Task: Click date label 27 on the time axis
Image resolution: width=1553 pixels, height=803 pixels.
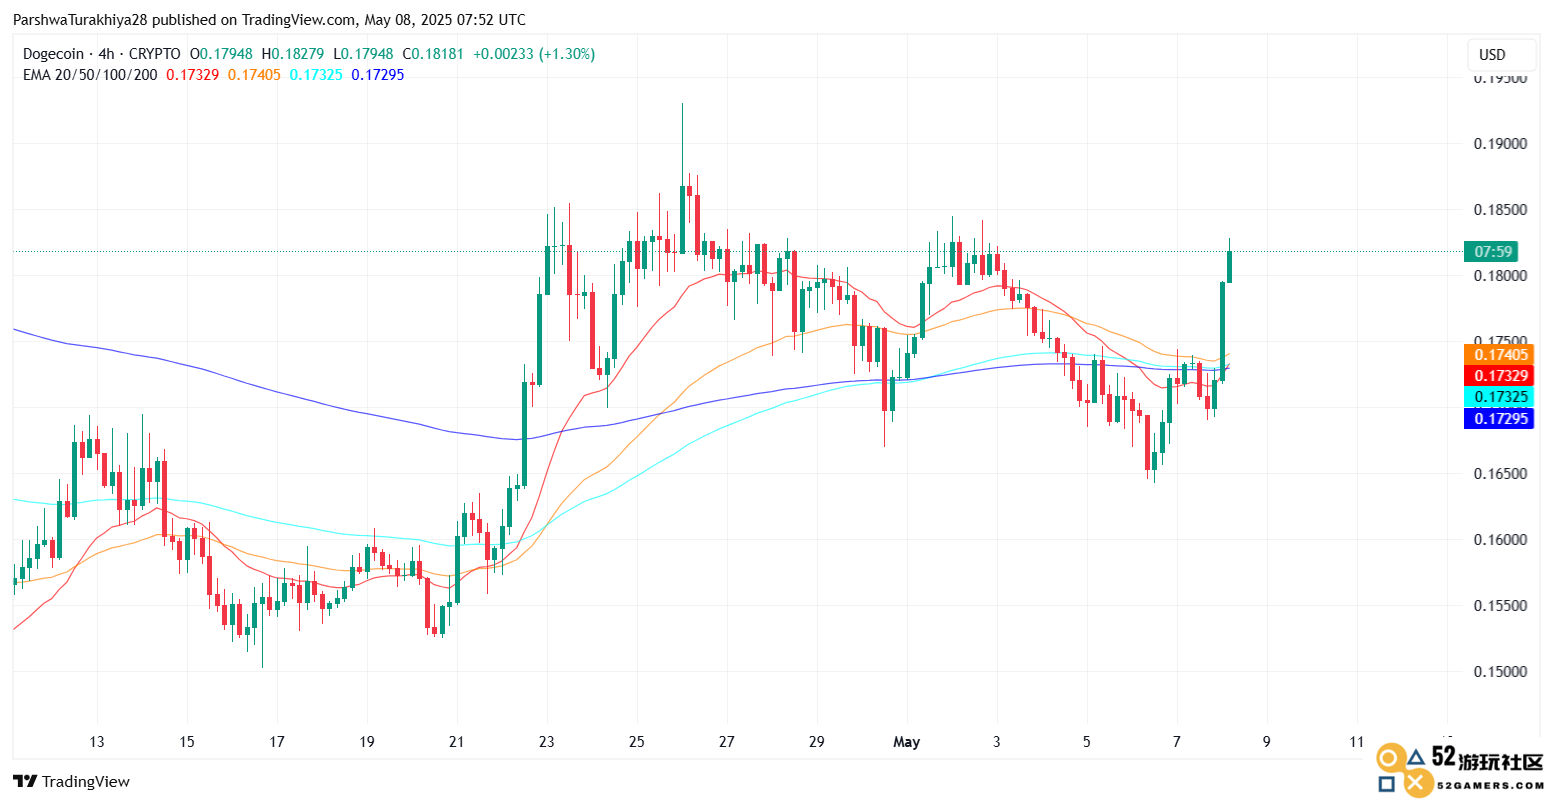Action: (727, 742)
